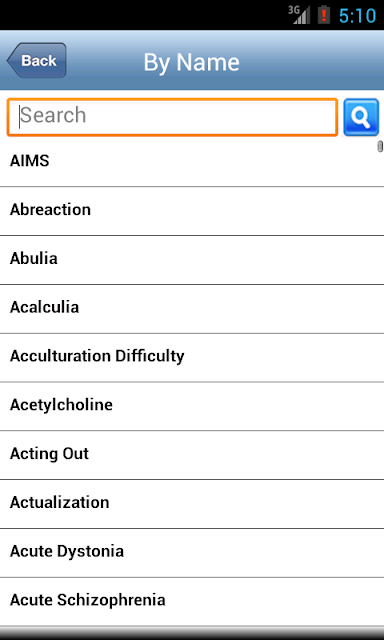Open the Acting Out definition
The width and height of the screenshot is (384, 640).
coord(192,455)
